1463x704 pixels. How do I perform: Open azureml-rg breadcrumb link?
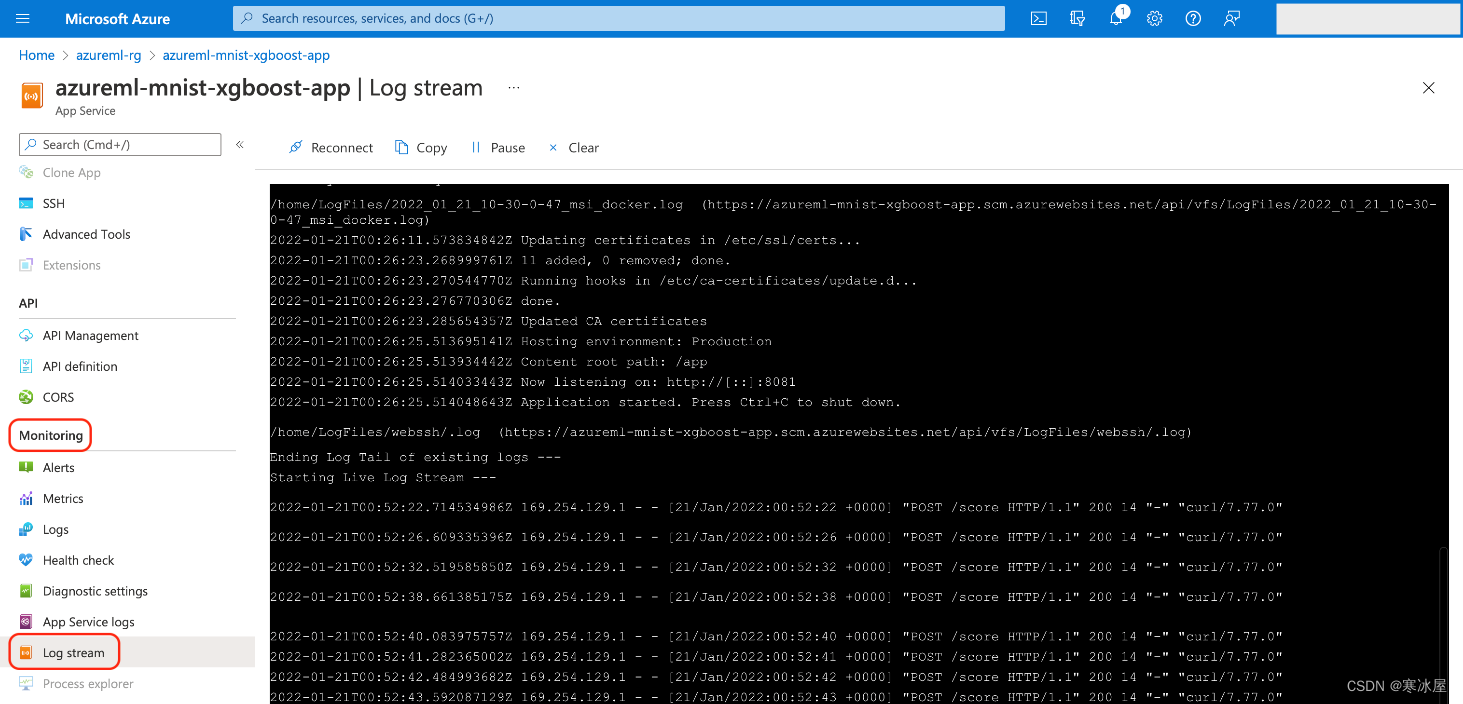(108, 55)
